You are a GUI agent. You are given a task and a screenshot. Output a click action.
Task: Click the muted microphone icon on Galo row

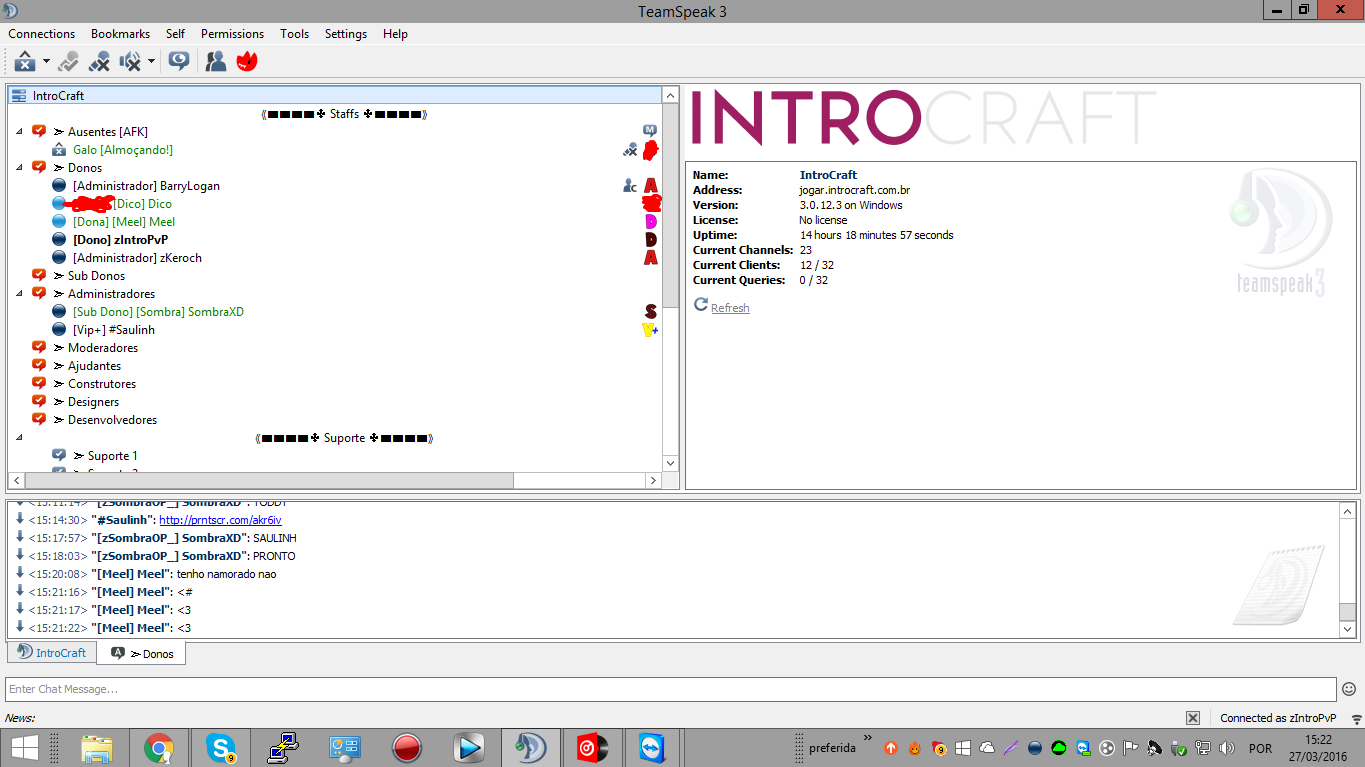(x=630, y=150)
